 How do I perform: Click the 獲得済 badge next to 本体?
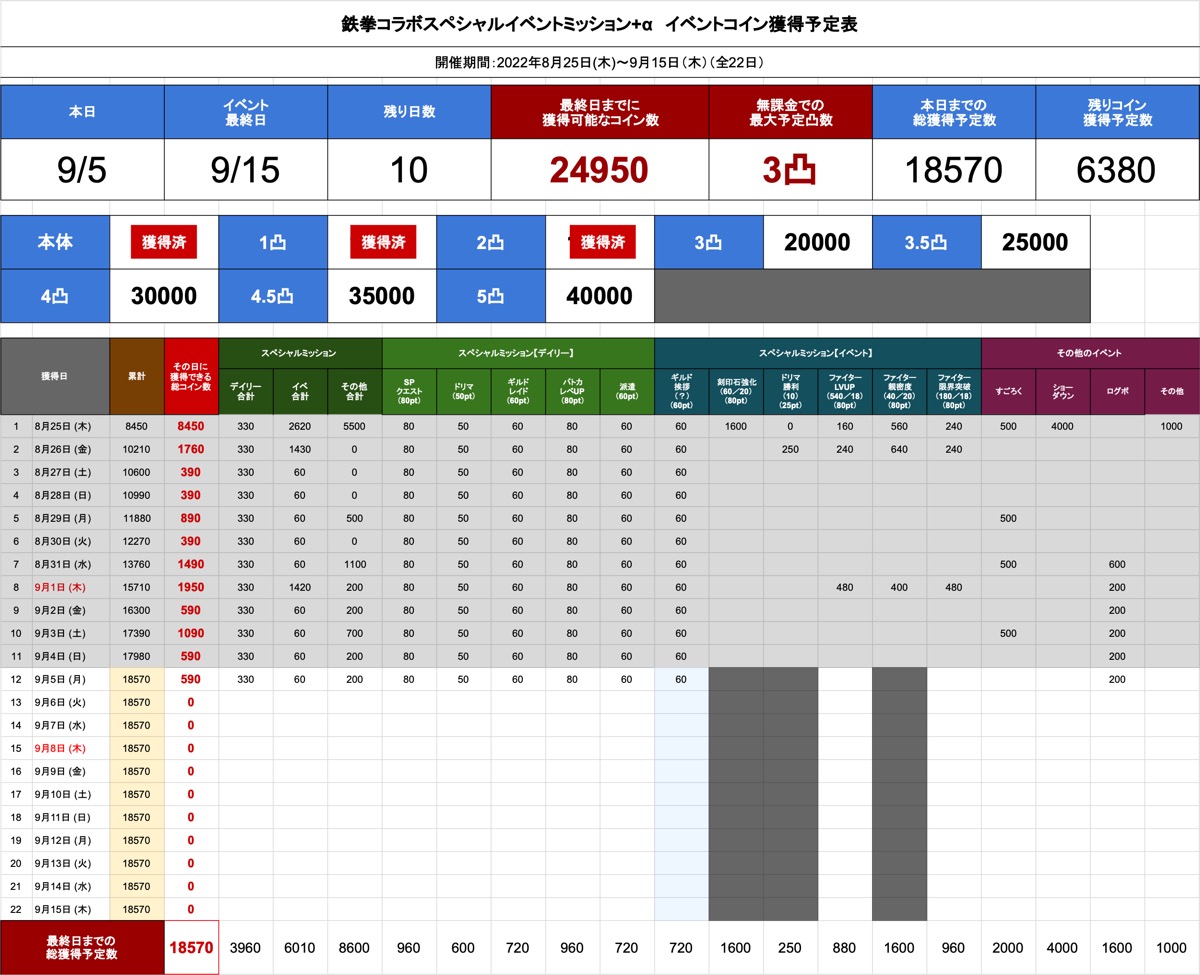click(164, 242)
